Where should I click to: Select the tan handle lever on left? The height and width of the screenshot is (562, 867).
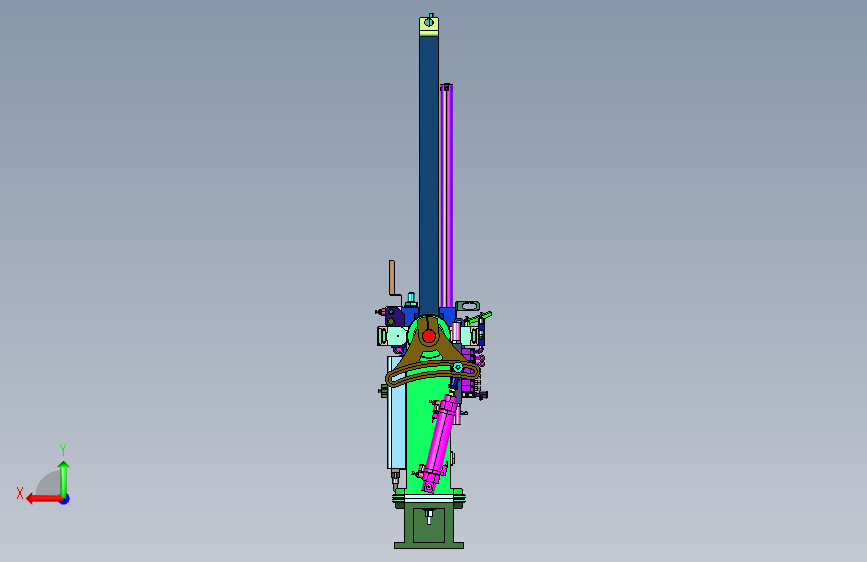coord(392,278)
